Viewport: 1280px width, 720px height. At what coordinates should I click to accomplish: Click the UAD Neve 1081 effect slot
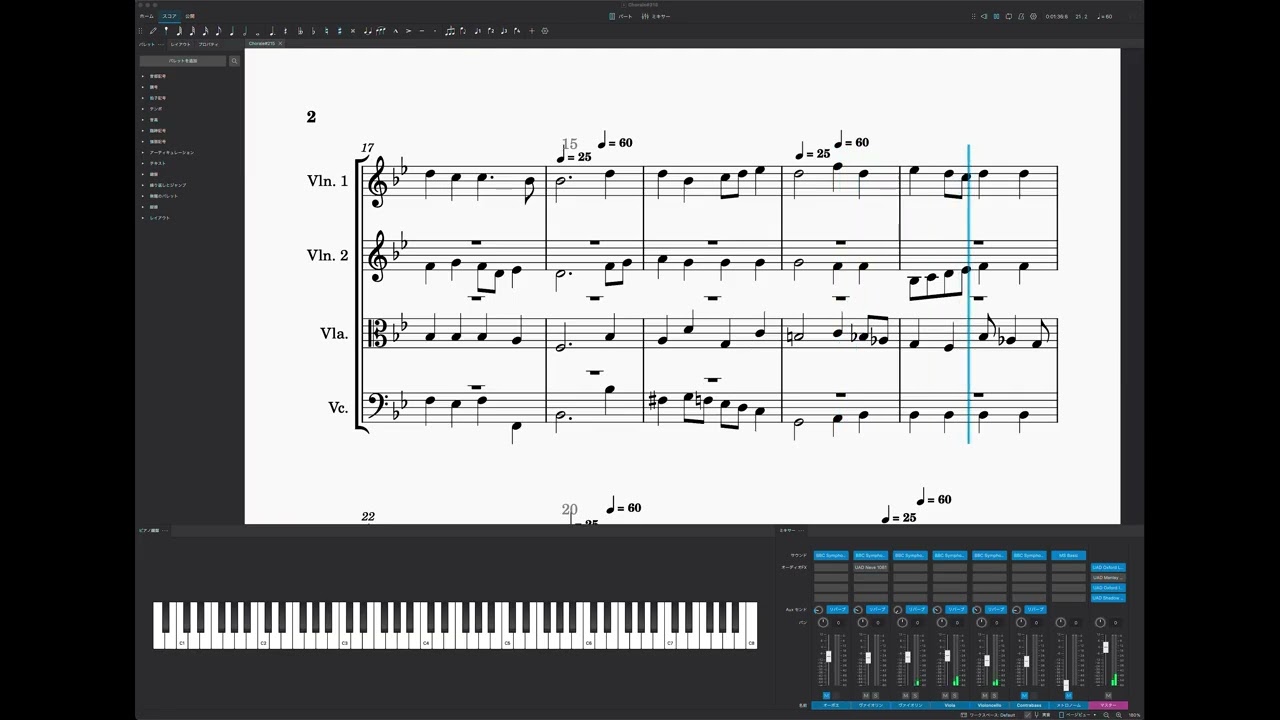pyautogui.click(x=870, y=567)
